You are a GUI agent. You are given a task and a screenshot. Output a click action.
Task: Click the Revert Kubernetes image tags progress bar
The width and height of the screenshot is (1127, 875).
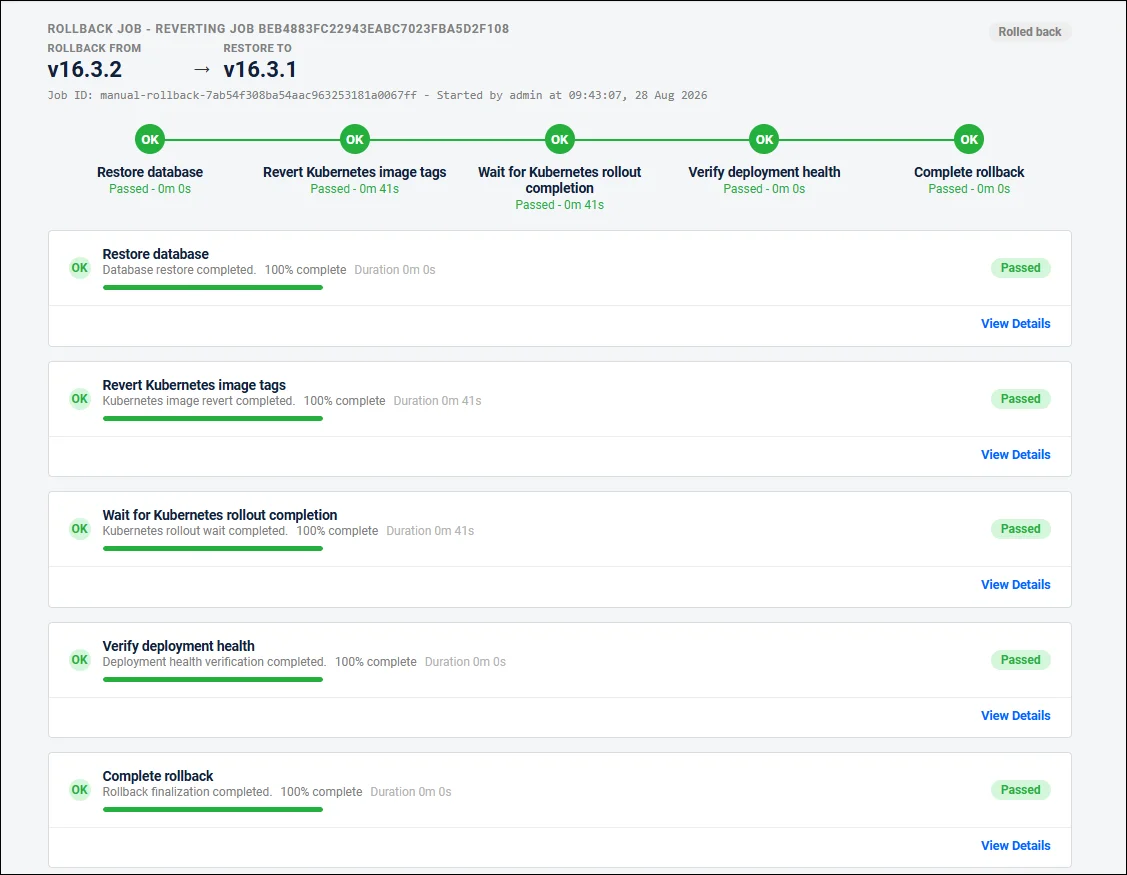[213, 418]
